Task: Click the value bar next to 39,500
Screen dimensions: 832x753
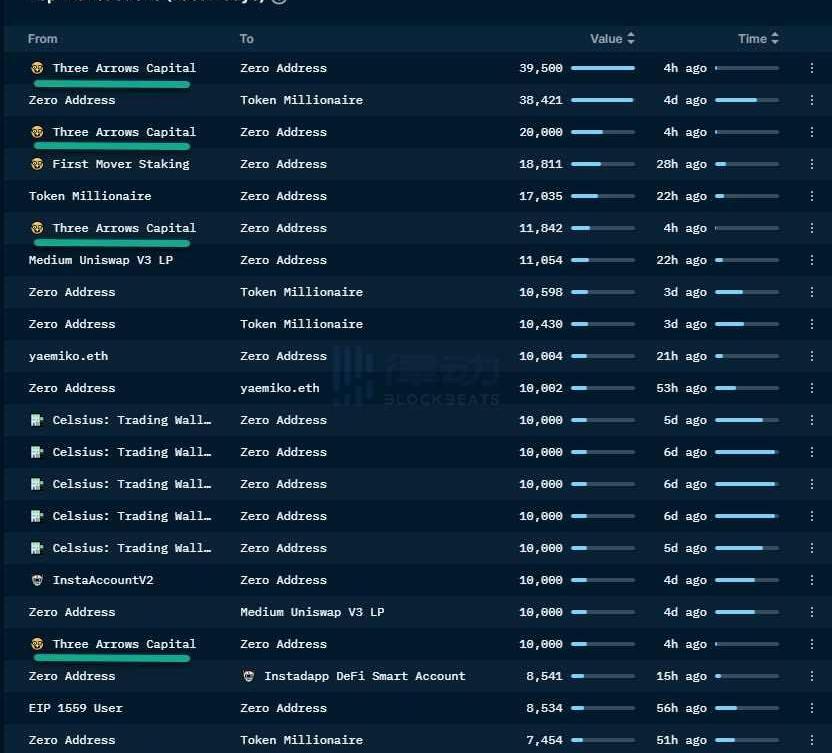Action: coord(602,68)
